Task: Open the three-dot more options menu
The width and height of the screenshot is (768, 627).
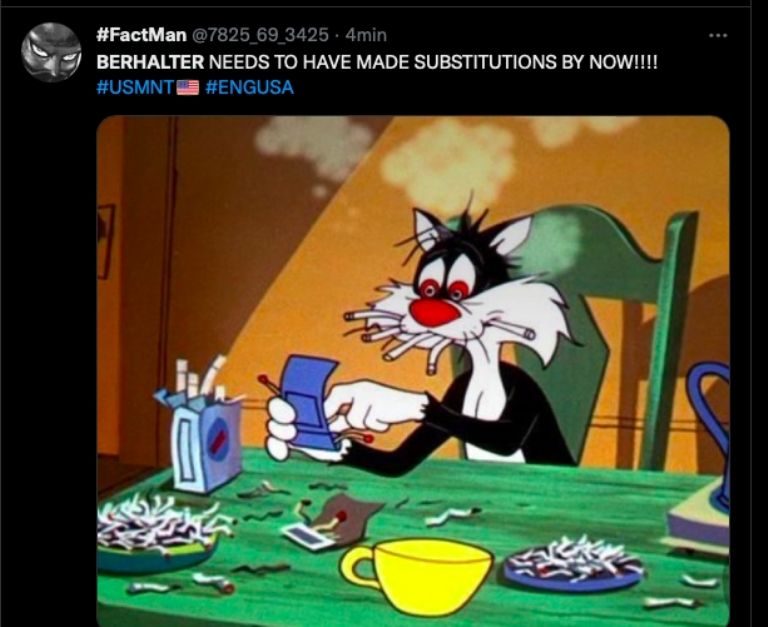Action: (718, 35)
